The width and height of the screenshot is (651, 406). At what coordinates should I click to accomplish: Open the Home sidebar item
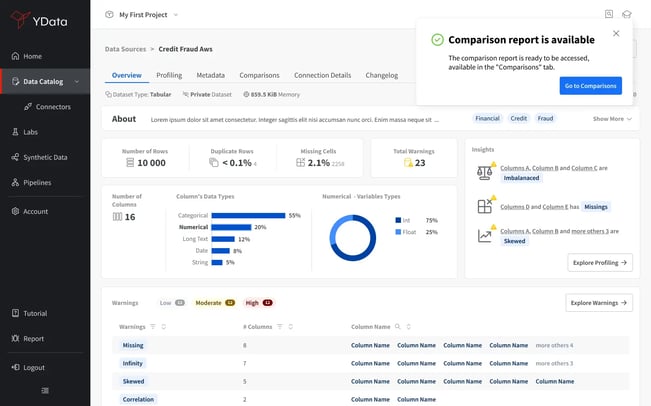[x=27, y=56]
